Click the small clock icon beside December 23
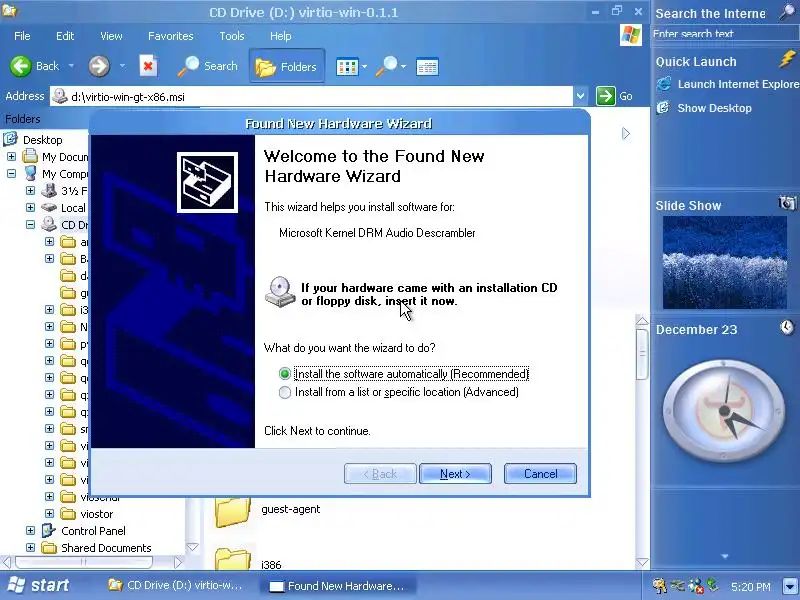The image size is (800, 600). pos(787,327)
